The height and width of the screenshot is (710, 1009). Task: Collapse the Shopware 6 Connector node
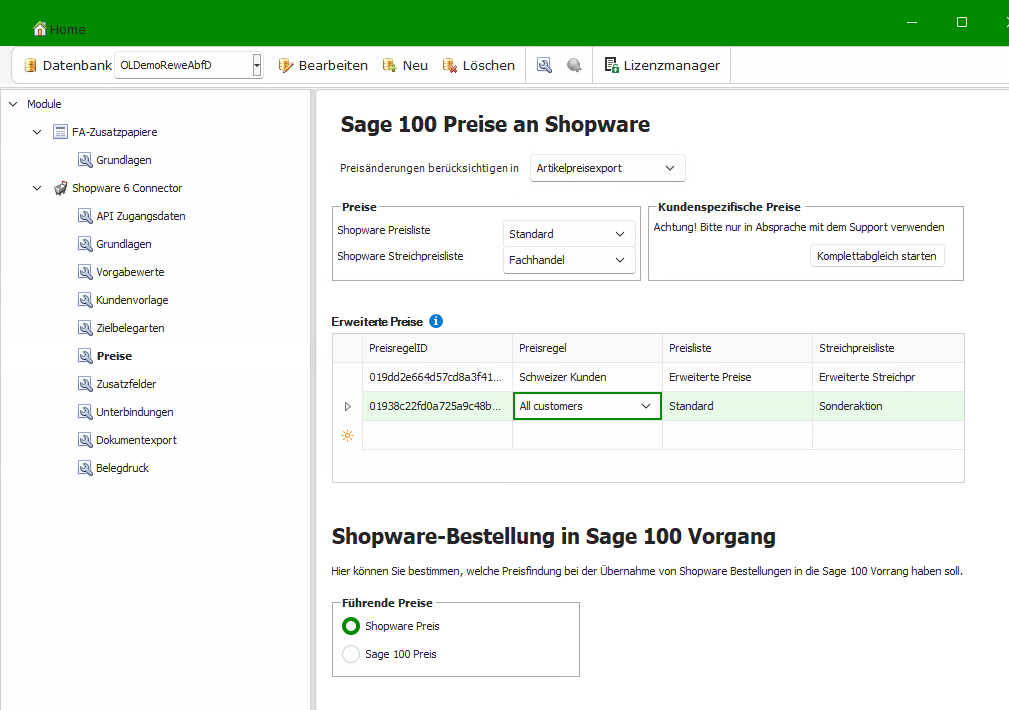coord(37,188)
